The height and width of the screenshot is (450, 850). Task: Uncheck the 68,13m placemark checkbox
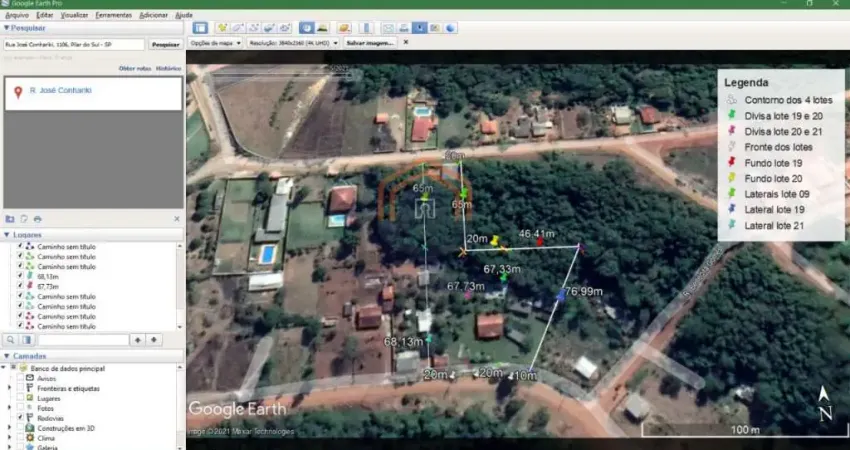coord(20,277)
